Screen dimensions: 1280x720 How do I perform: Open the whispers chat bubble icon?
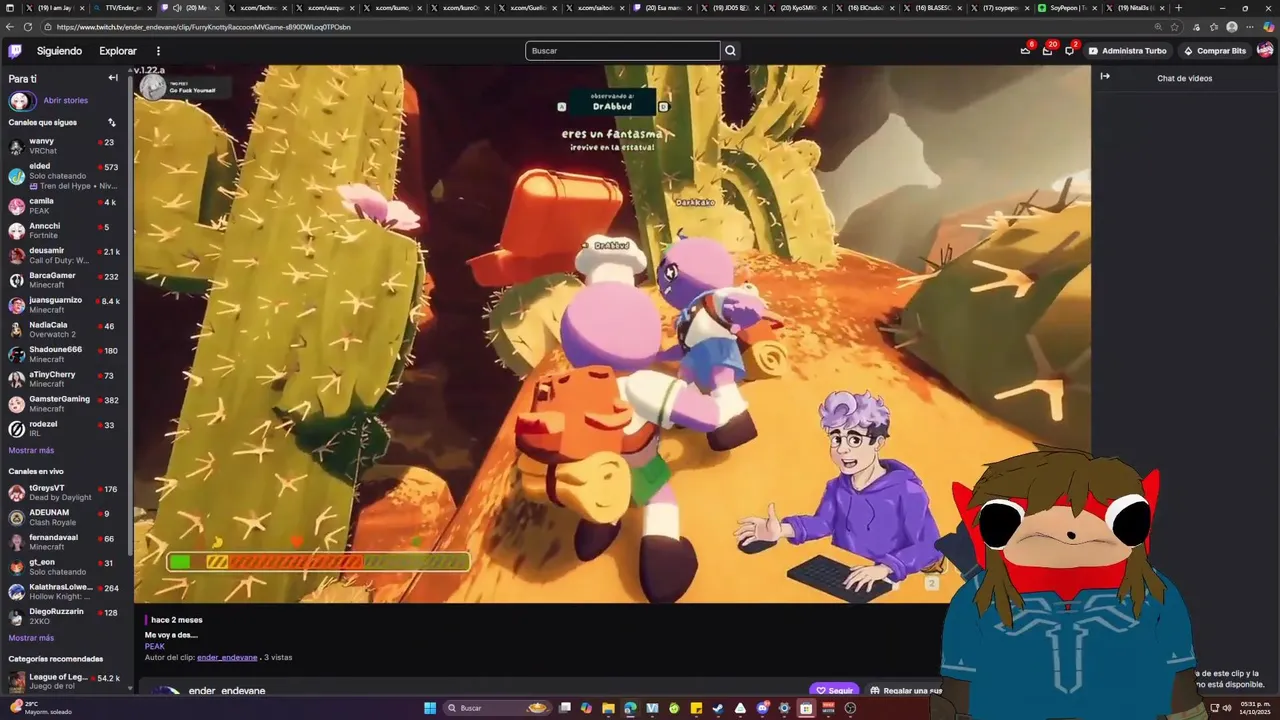point(1069,51)
